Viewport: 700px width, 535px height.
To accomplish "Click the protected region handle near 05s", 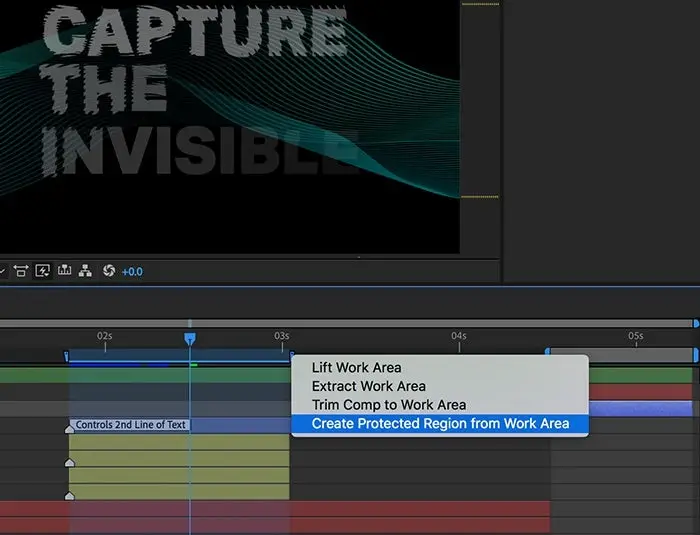I will coord(547,353).
